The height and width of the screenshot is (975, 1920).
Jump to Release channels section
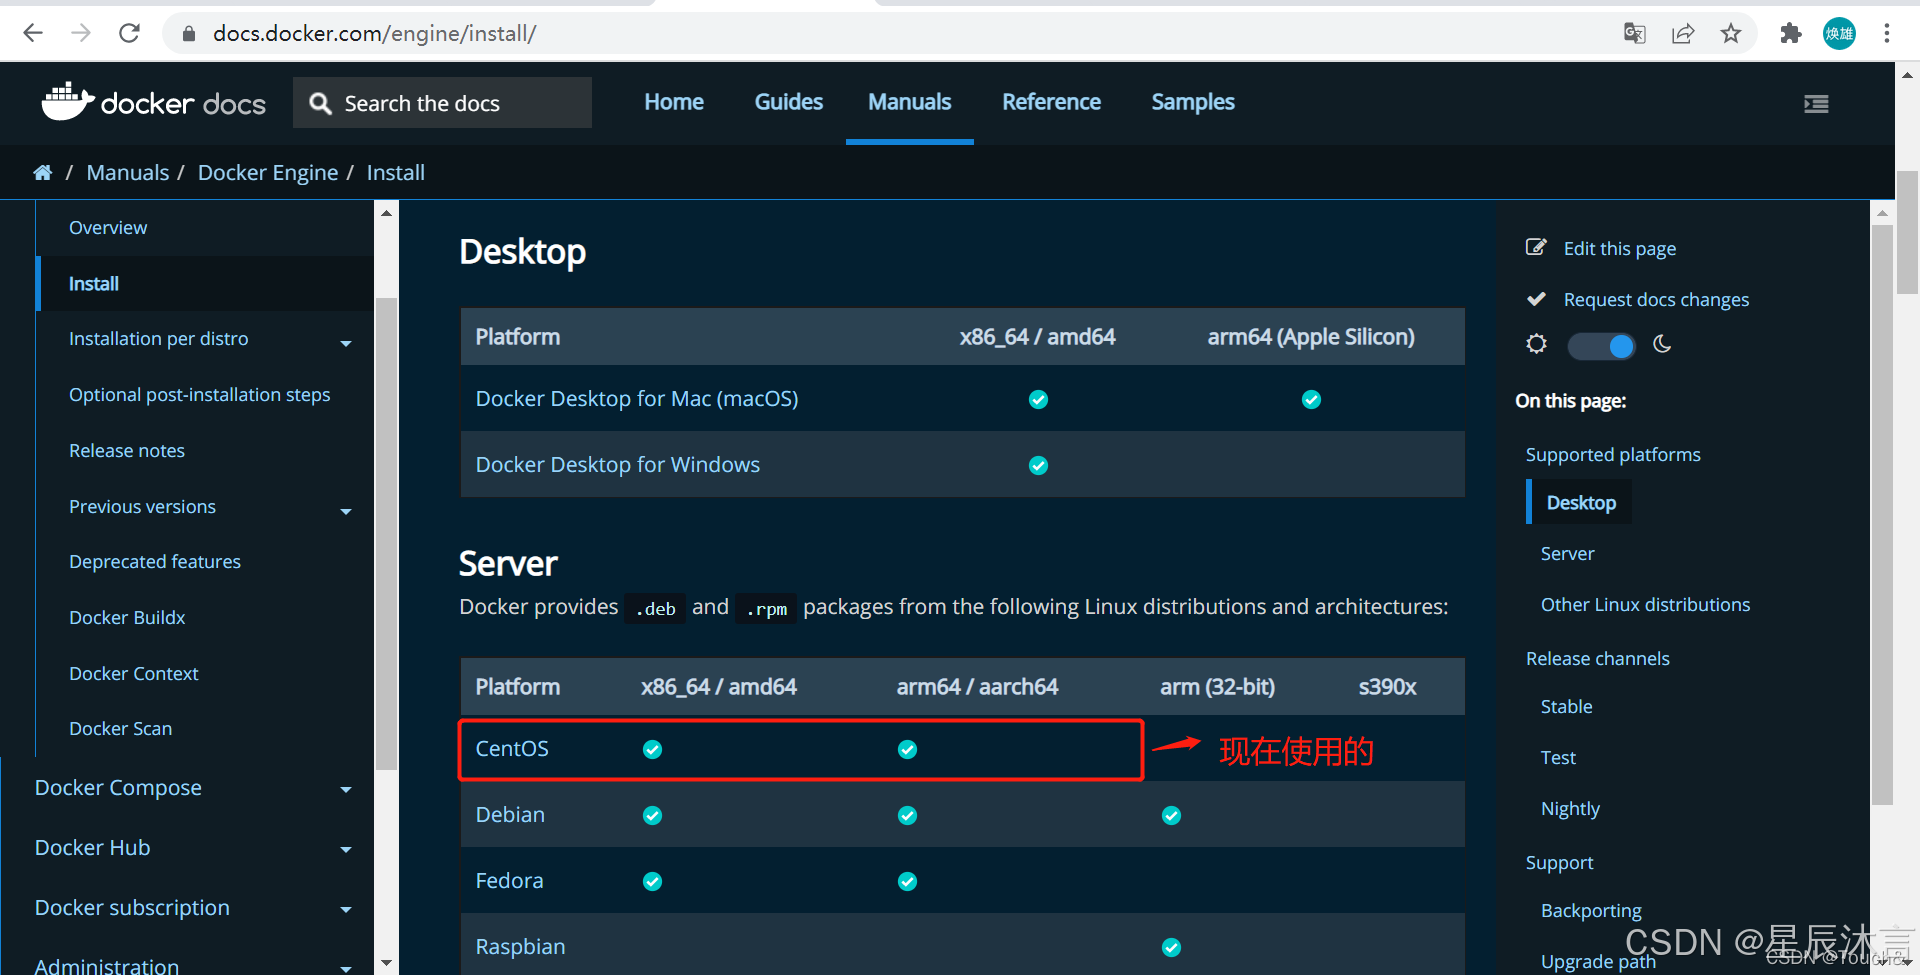click(1597, 659)
